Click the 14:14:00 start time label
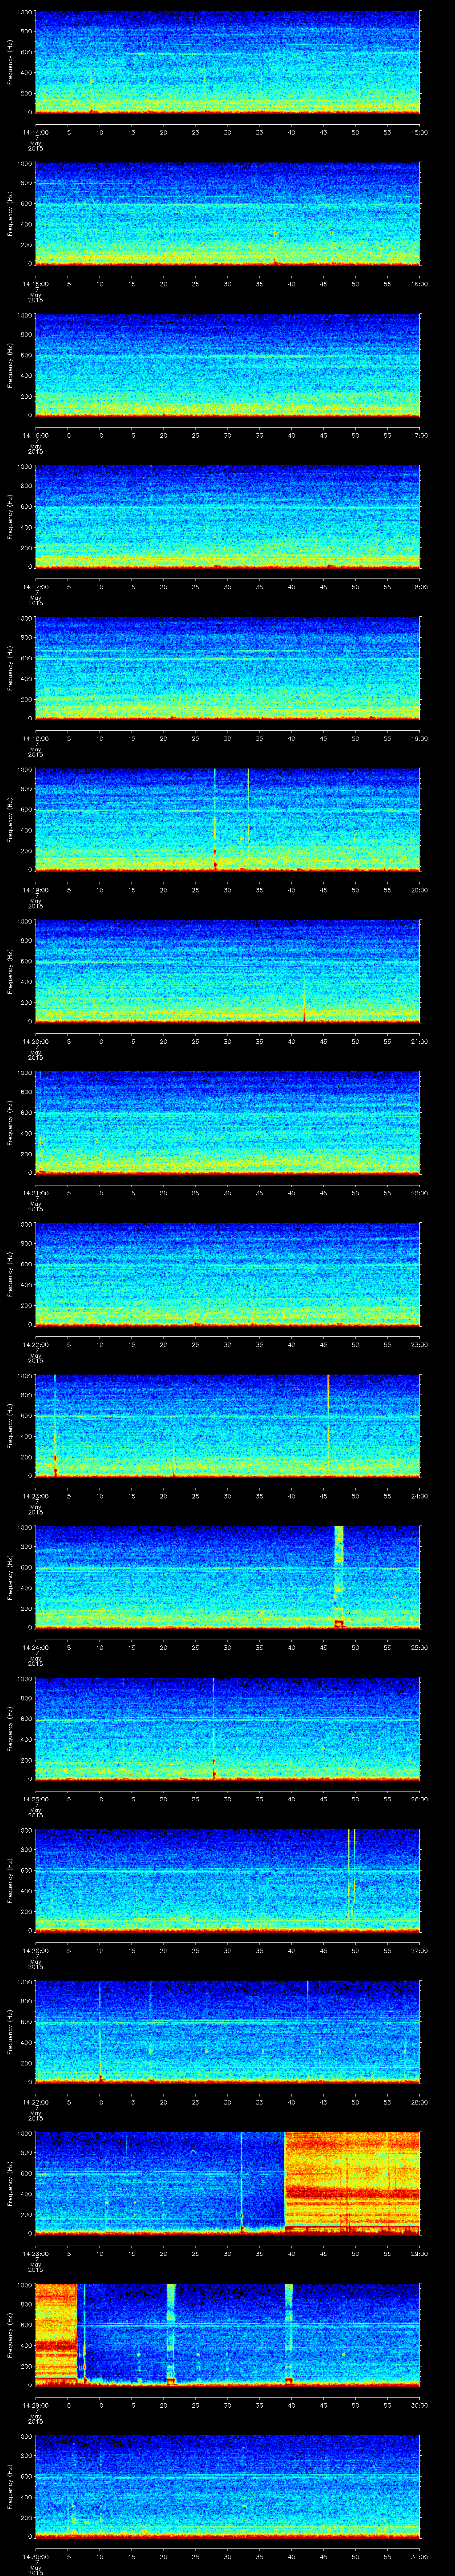Viewport: 455px width, 2576px height. click(35, 132)
